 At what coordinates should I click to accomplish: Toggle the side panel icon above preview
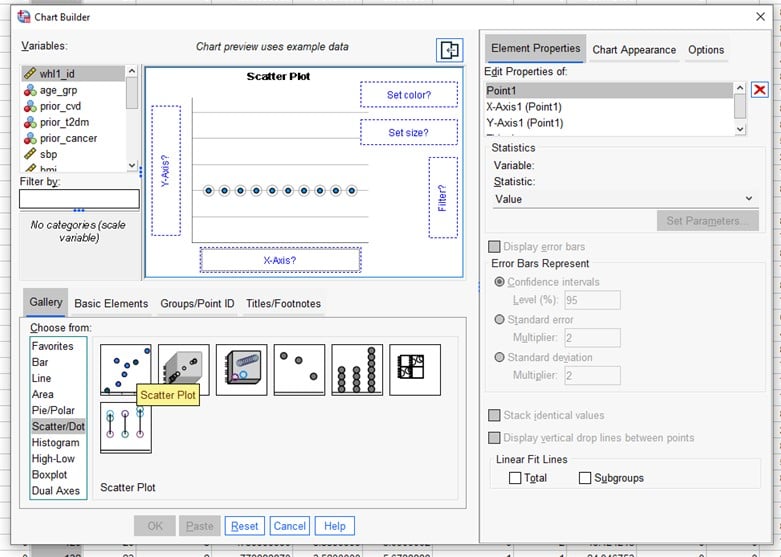(x=450, y=51)
